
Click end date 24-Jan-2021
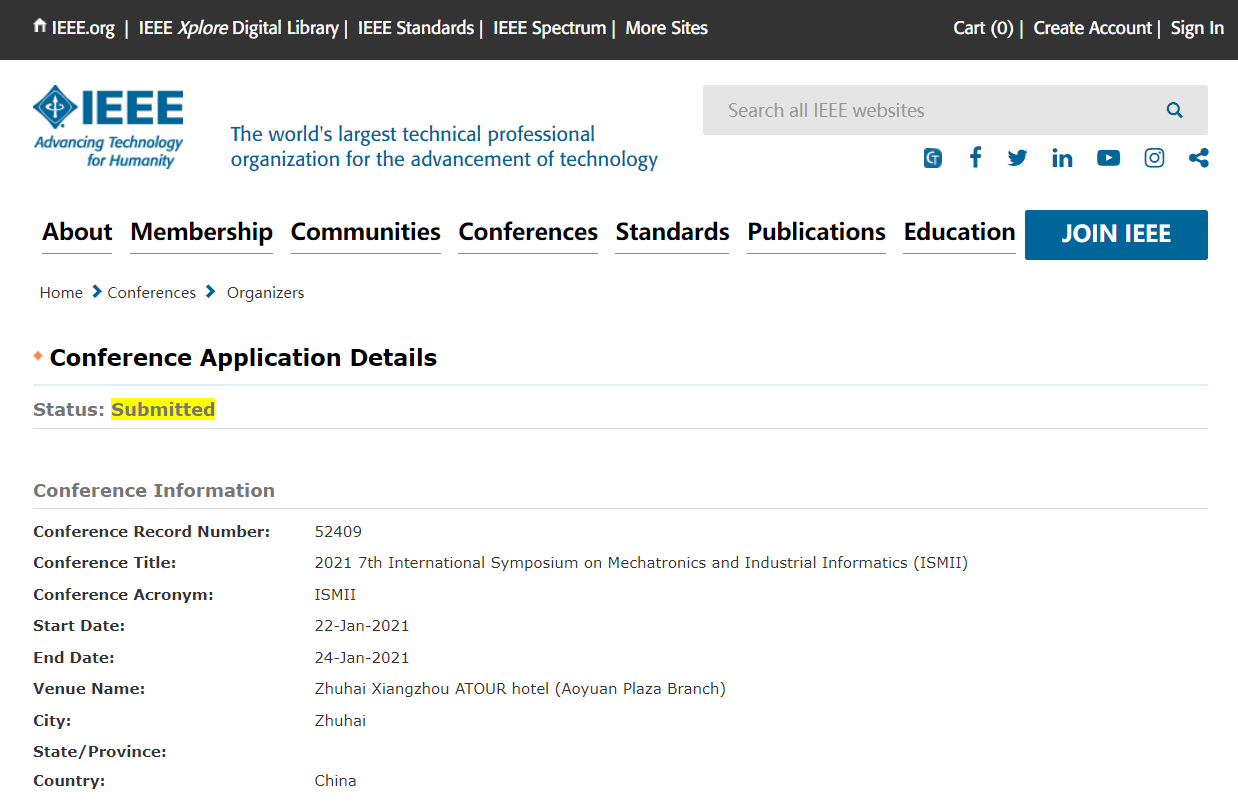[362, 658]
